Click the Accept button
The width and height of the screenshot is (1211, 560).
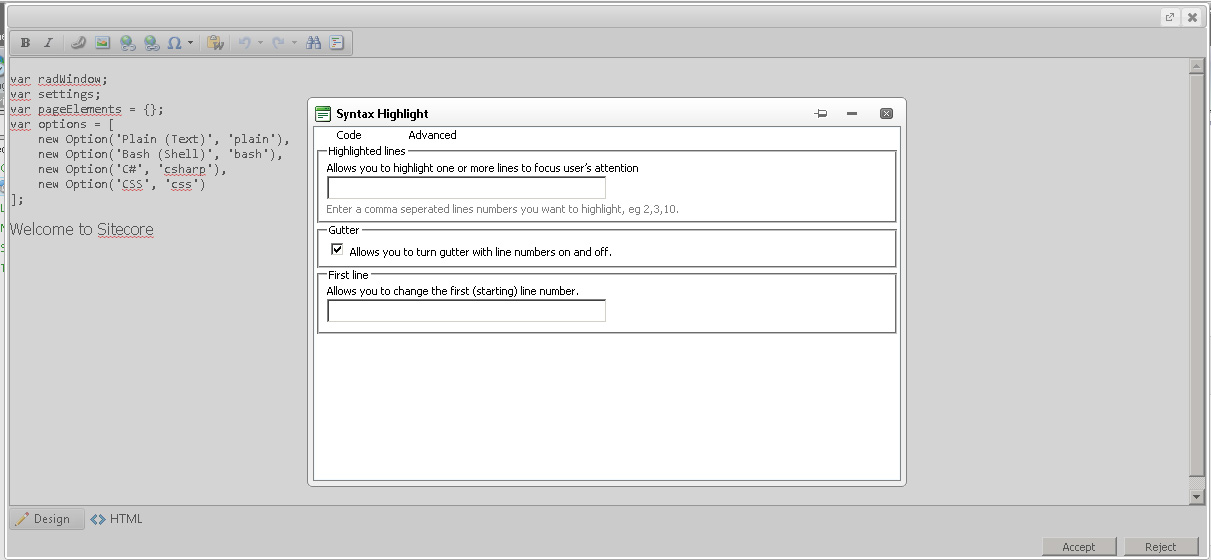pos(1079,547)
